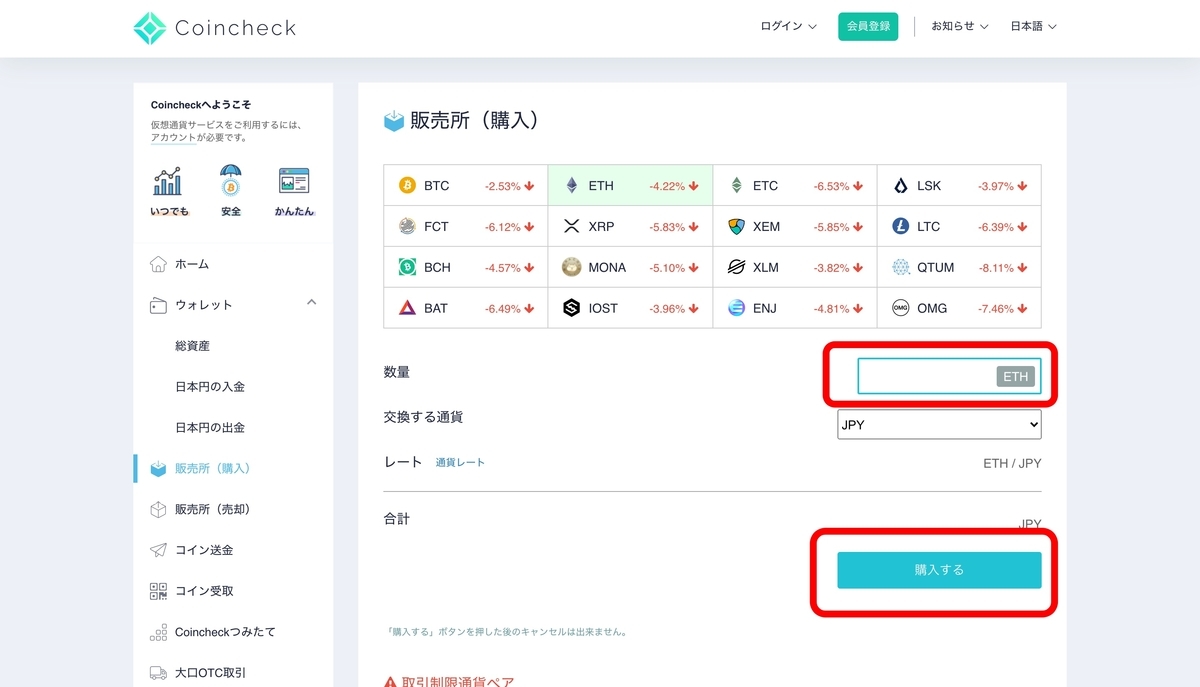Click the 取引制限通貨ペア warning heading
The width and height of the screenshot is (1200, 687).
point(450,680)
